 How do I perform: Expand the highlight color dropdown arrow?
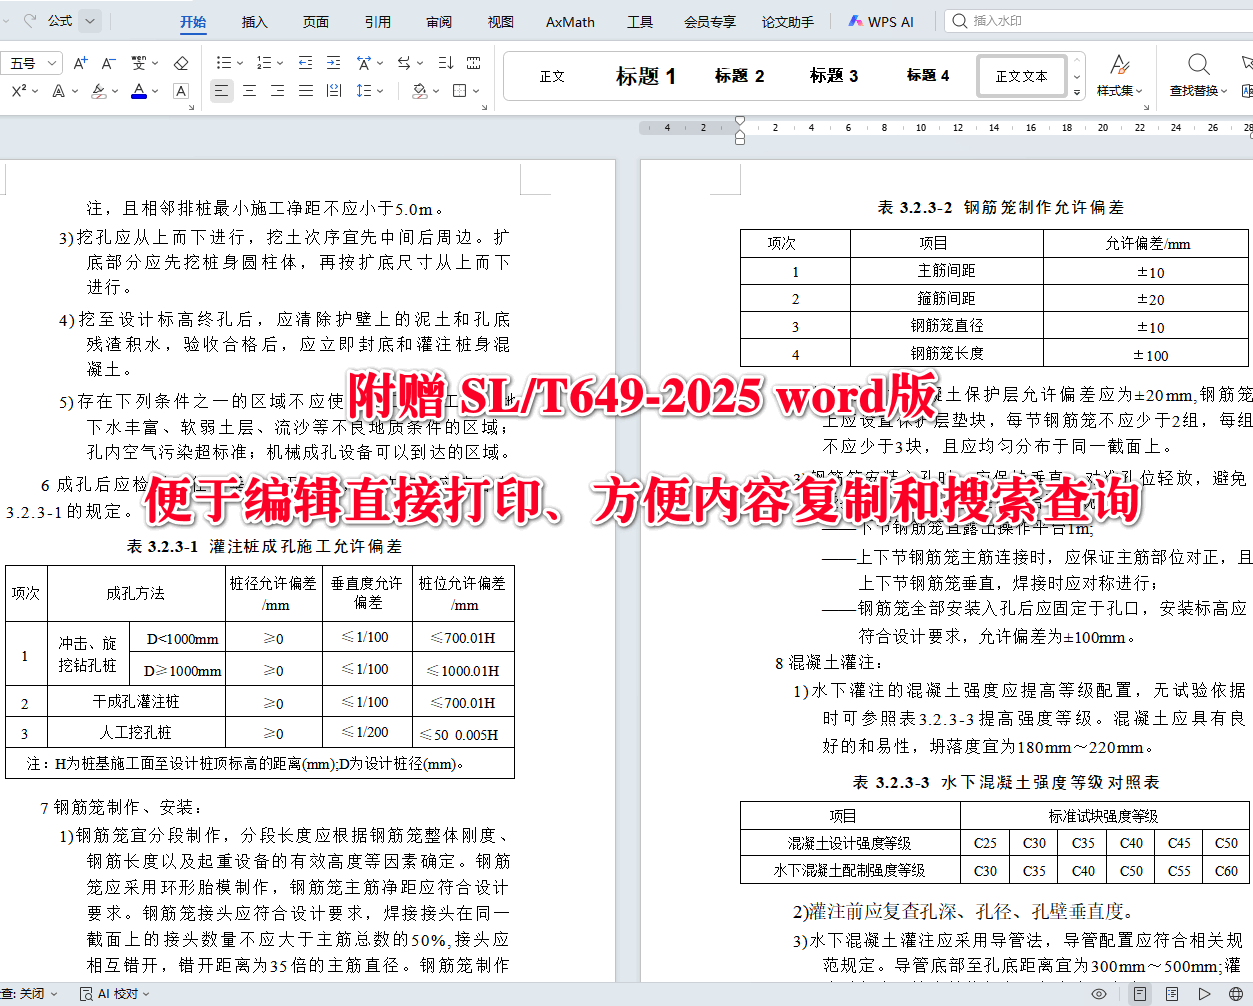tap(115, 91)
